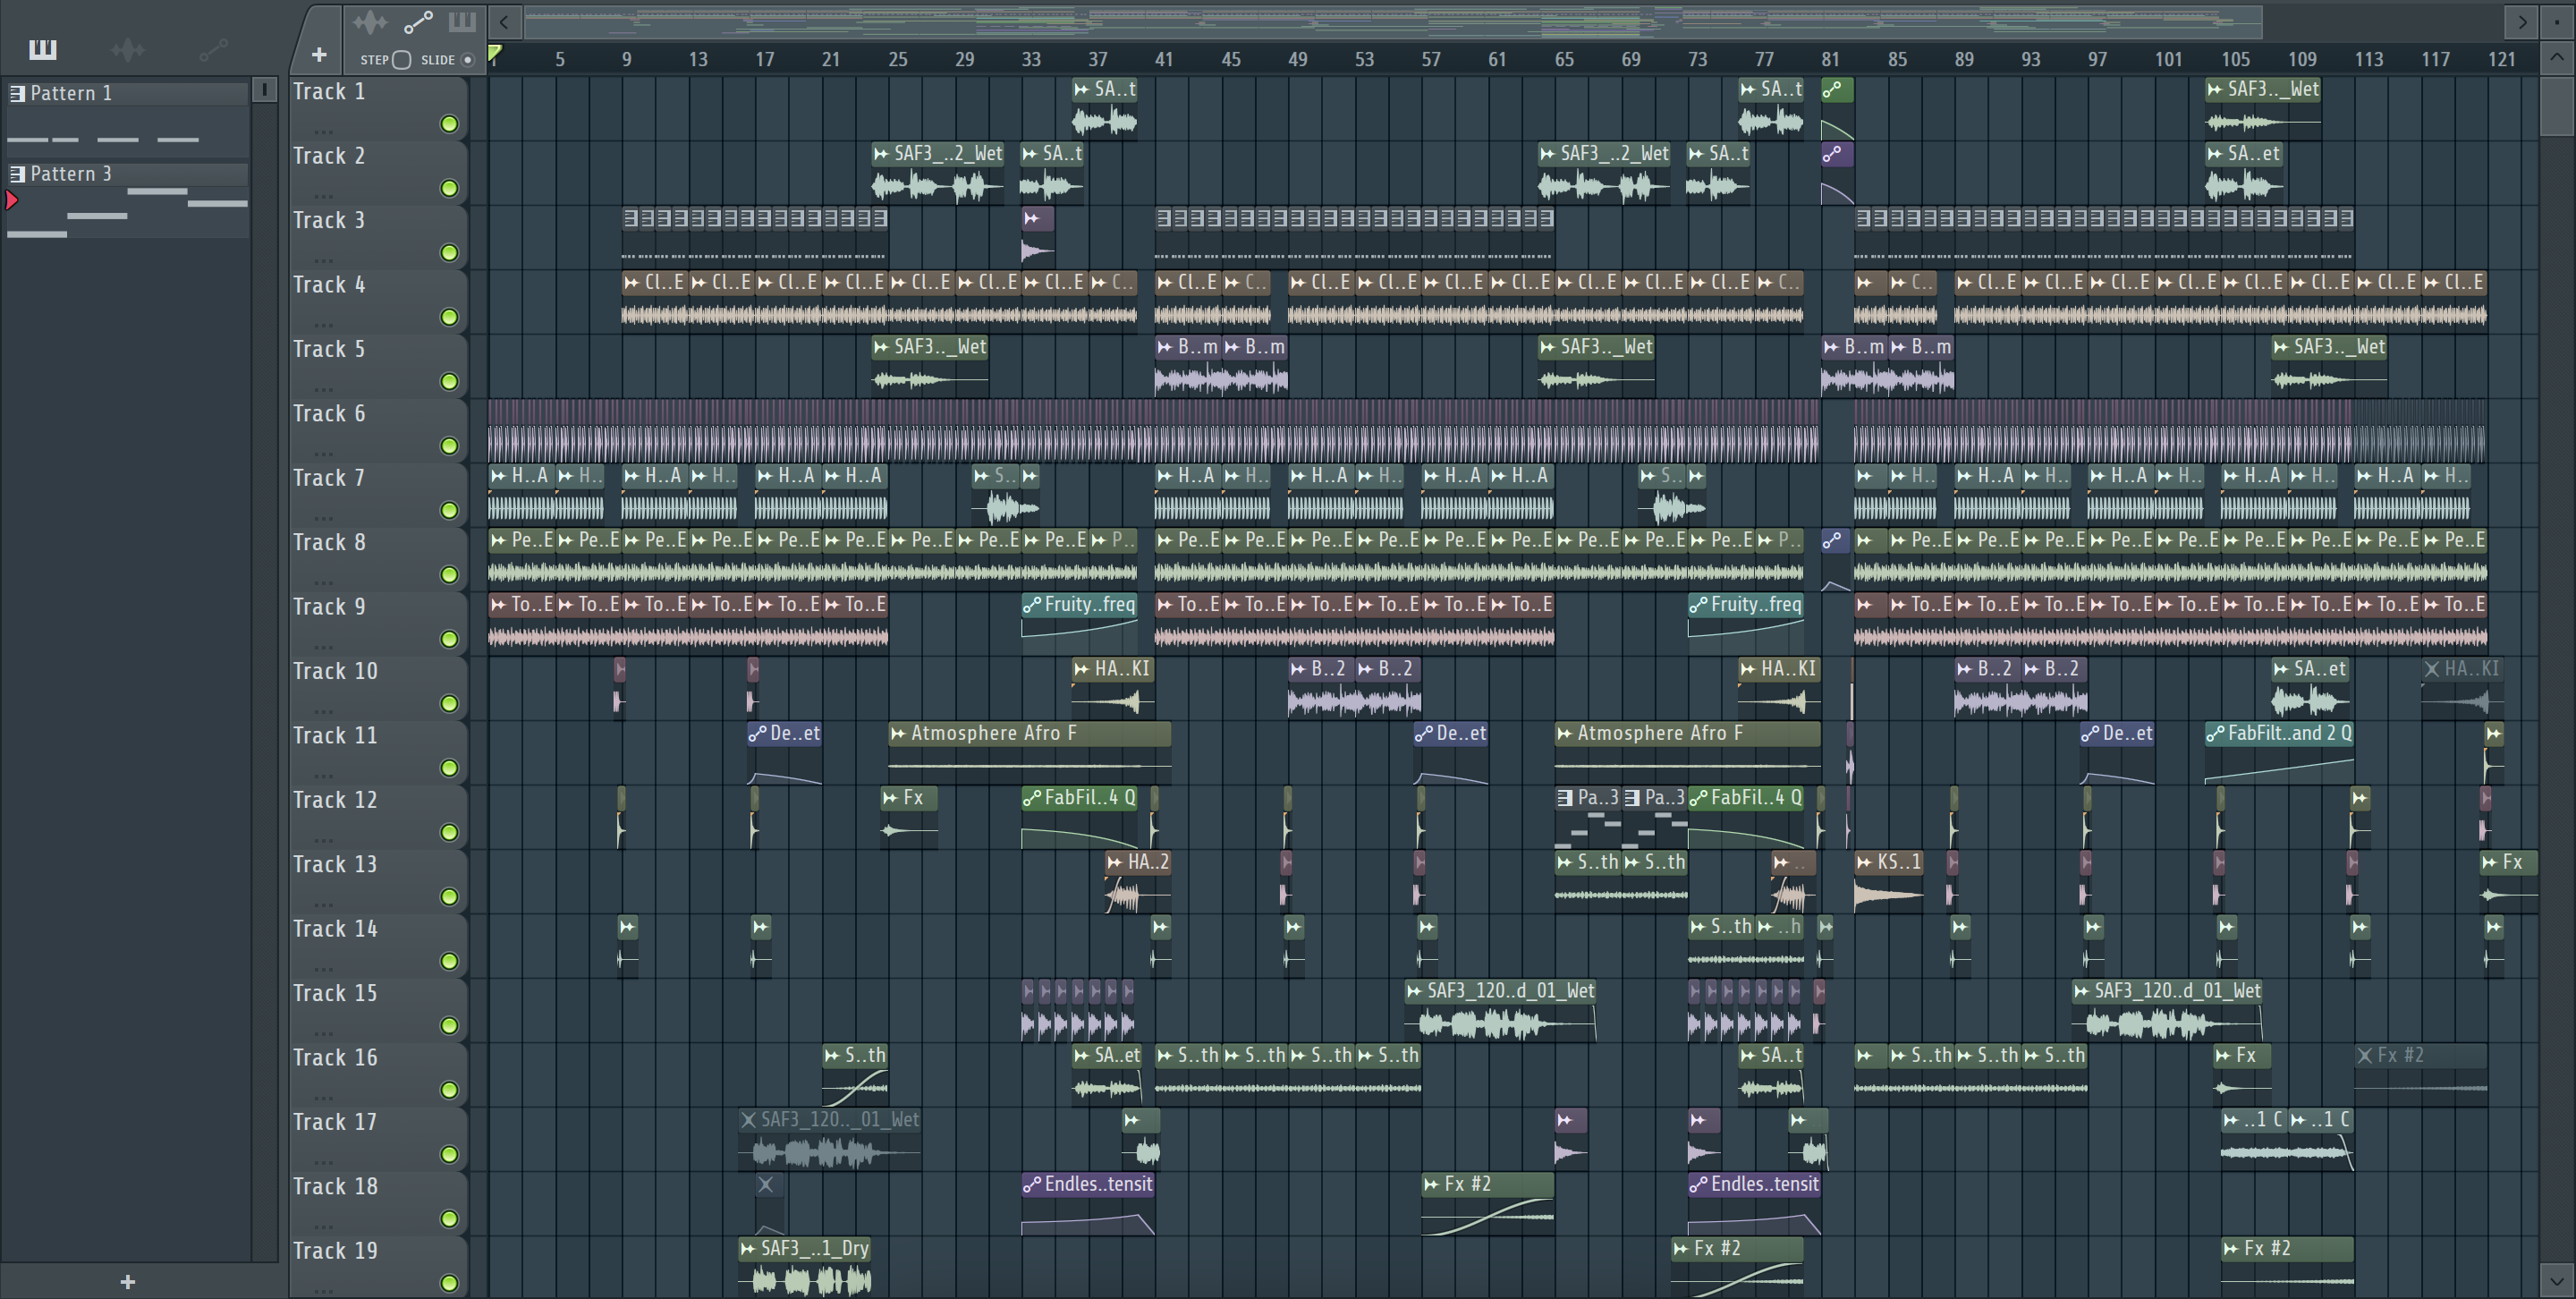Click the automation icon on first Fruity..freq clip
The image size is (2576, 1299).
[x=1031, y=604]
